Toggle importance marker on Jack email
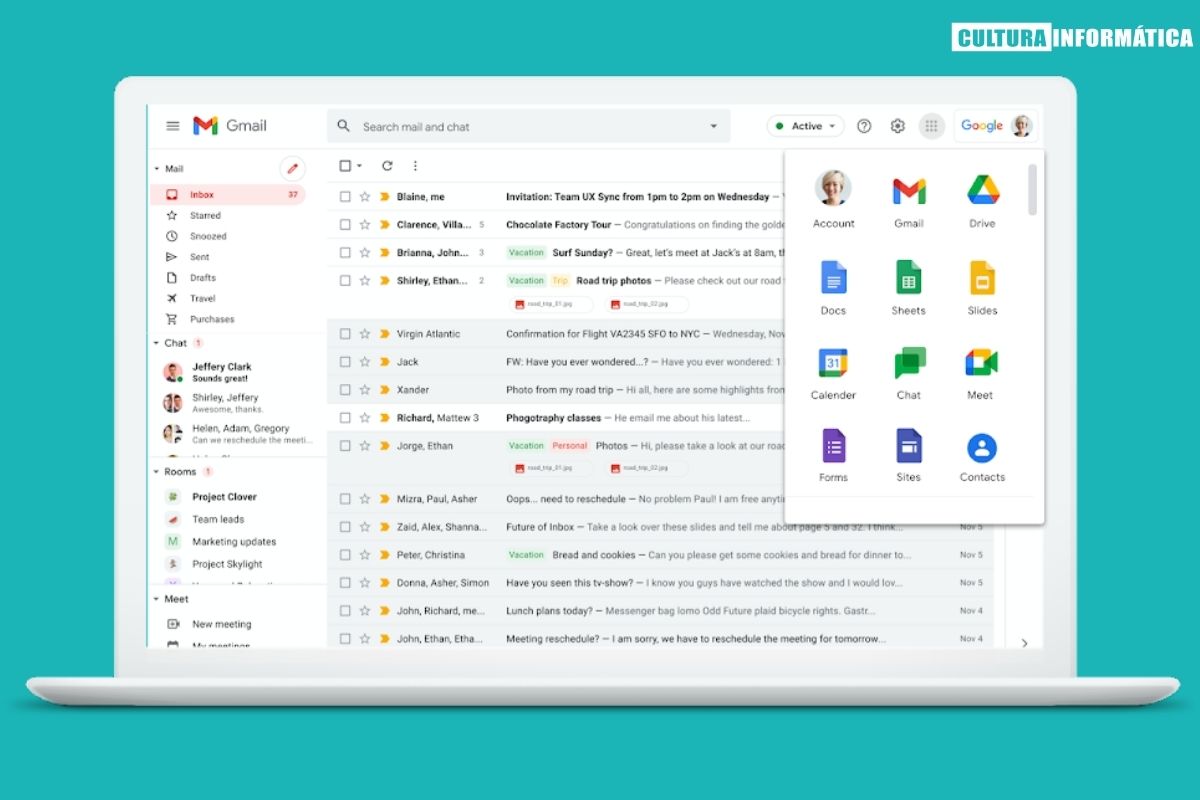The width and height of the screenshot is (1200, 800). 384,362
